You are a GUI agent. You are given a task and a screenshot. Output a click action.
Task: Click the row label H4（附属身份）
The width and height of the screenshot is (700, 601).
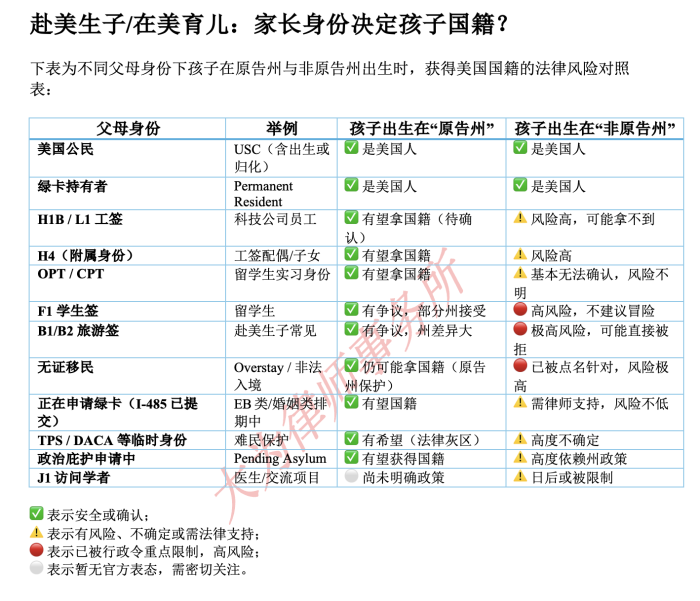pyautogui.click(x=86, y=255)
